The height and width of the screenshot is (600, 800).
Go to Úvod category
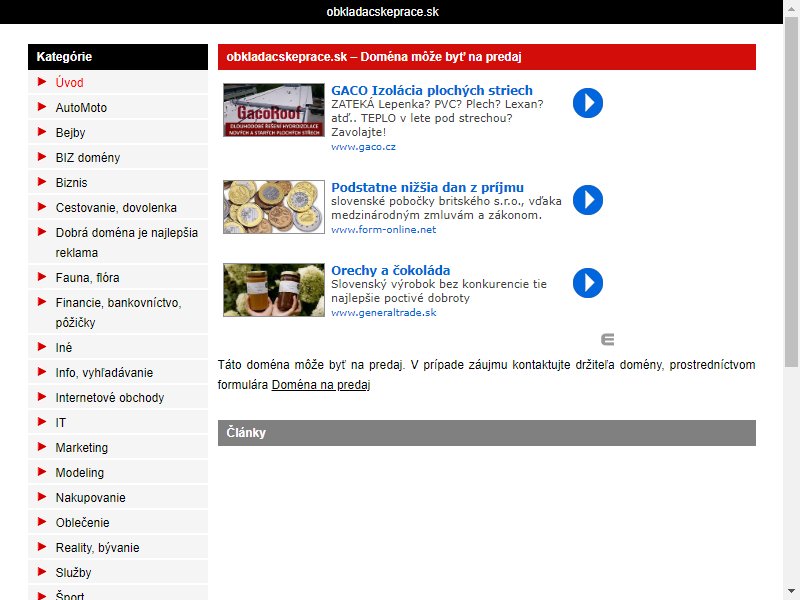click(69, 83)
